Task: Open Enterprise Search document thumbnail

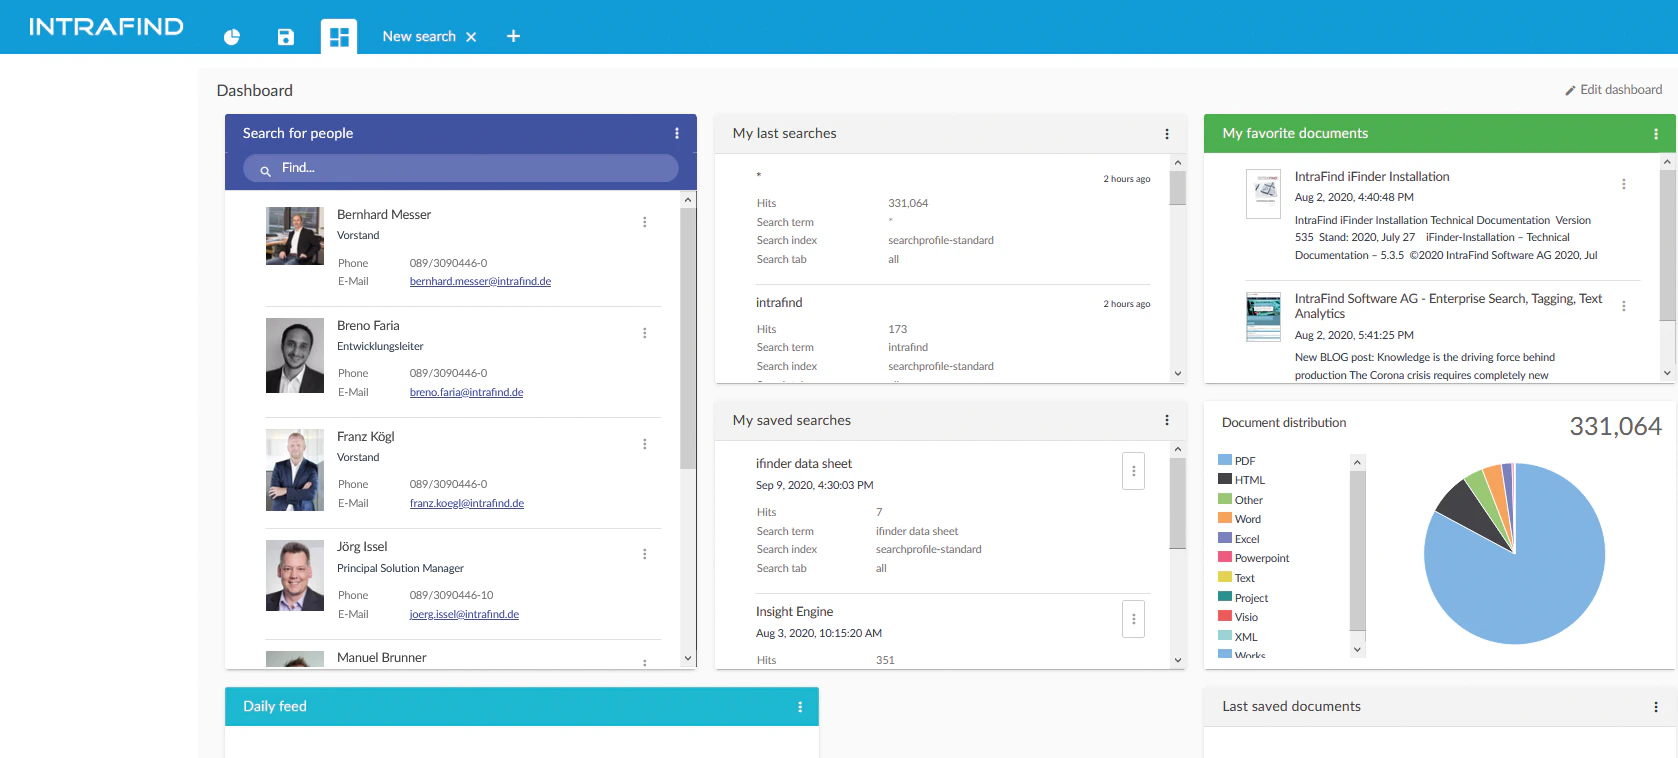Action: [x=1263, y=317]
